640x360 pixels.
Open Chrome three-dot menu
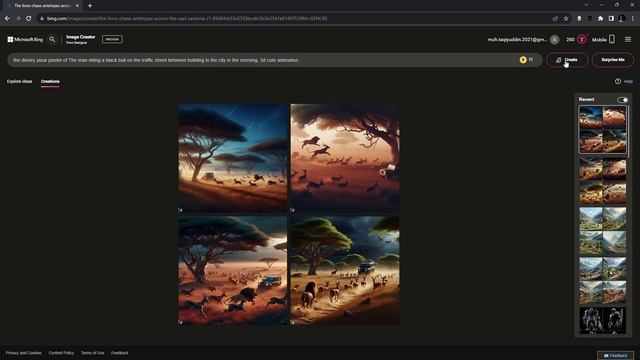[x=633, y=18]
